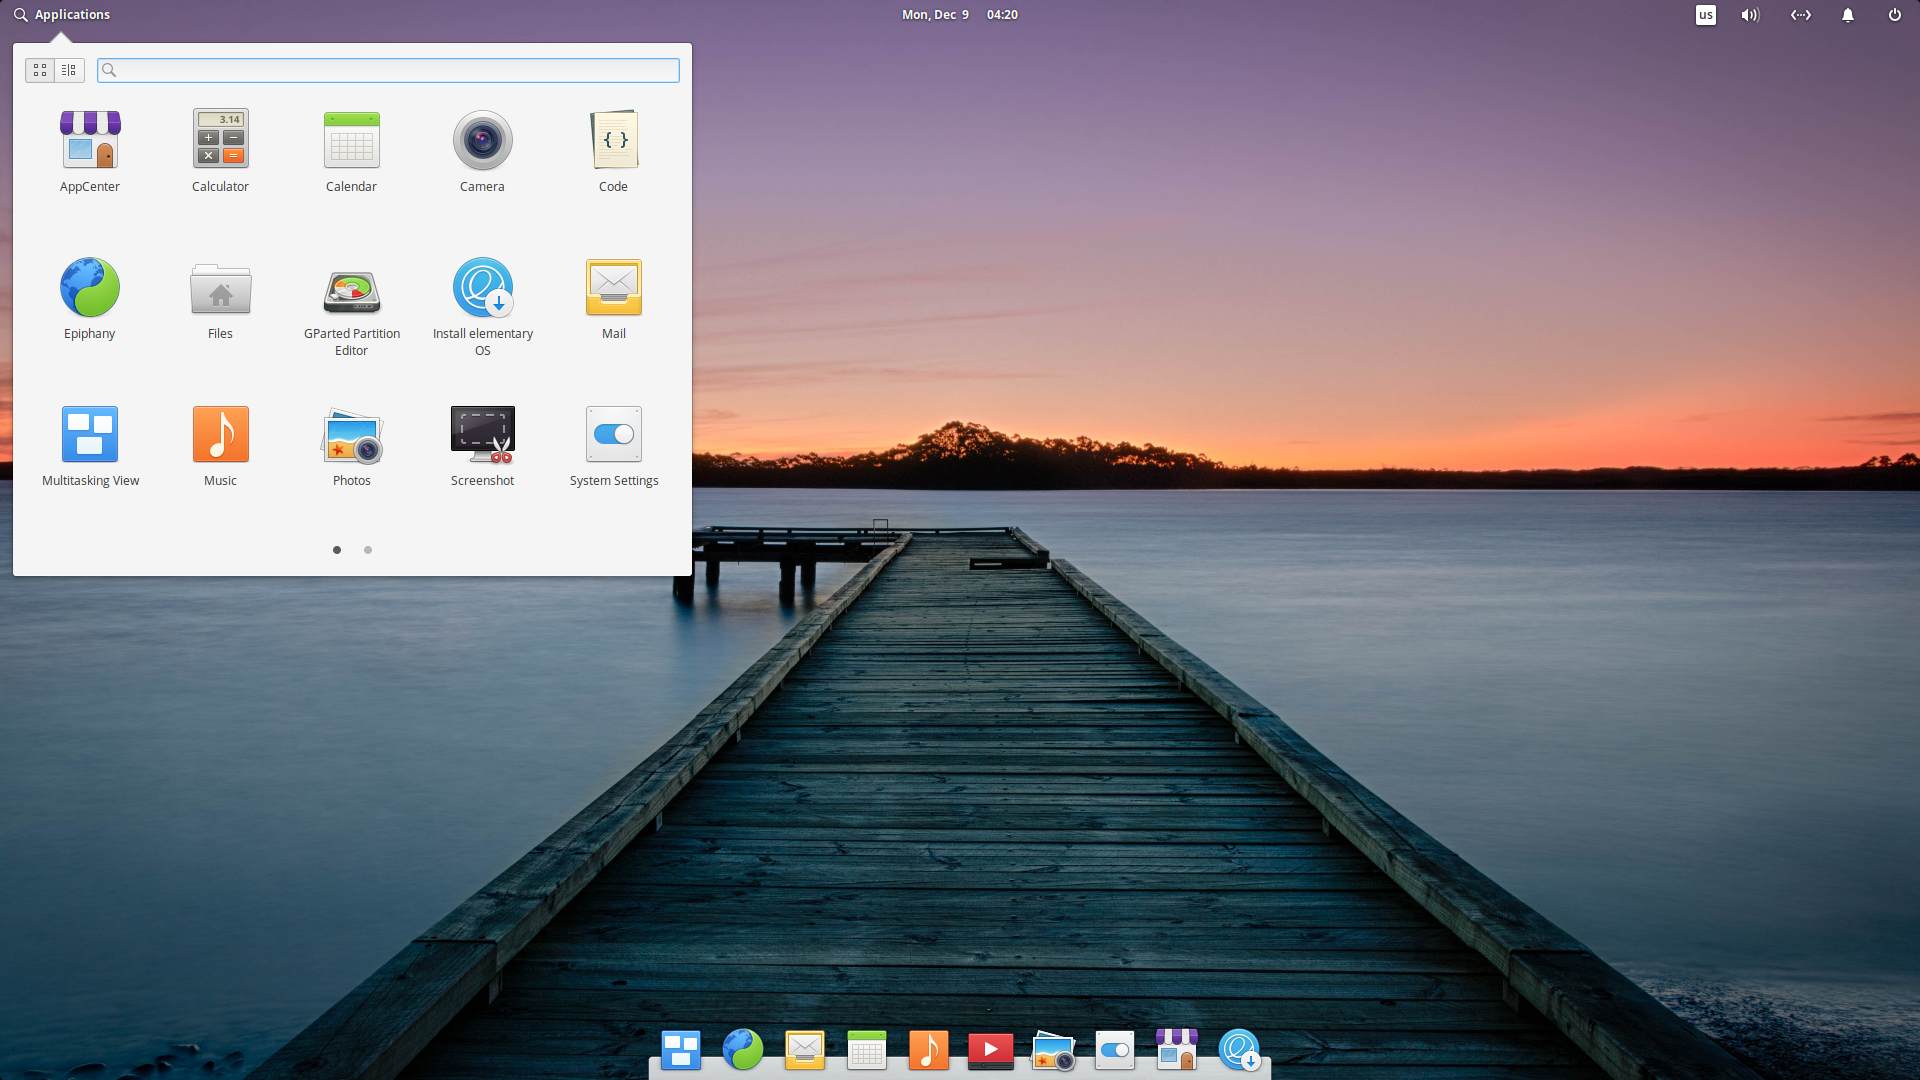
Task: Open dock AppCenter icon
Action: pyautogui.click(x=1176, y=1050)
